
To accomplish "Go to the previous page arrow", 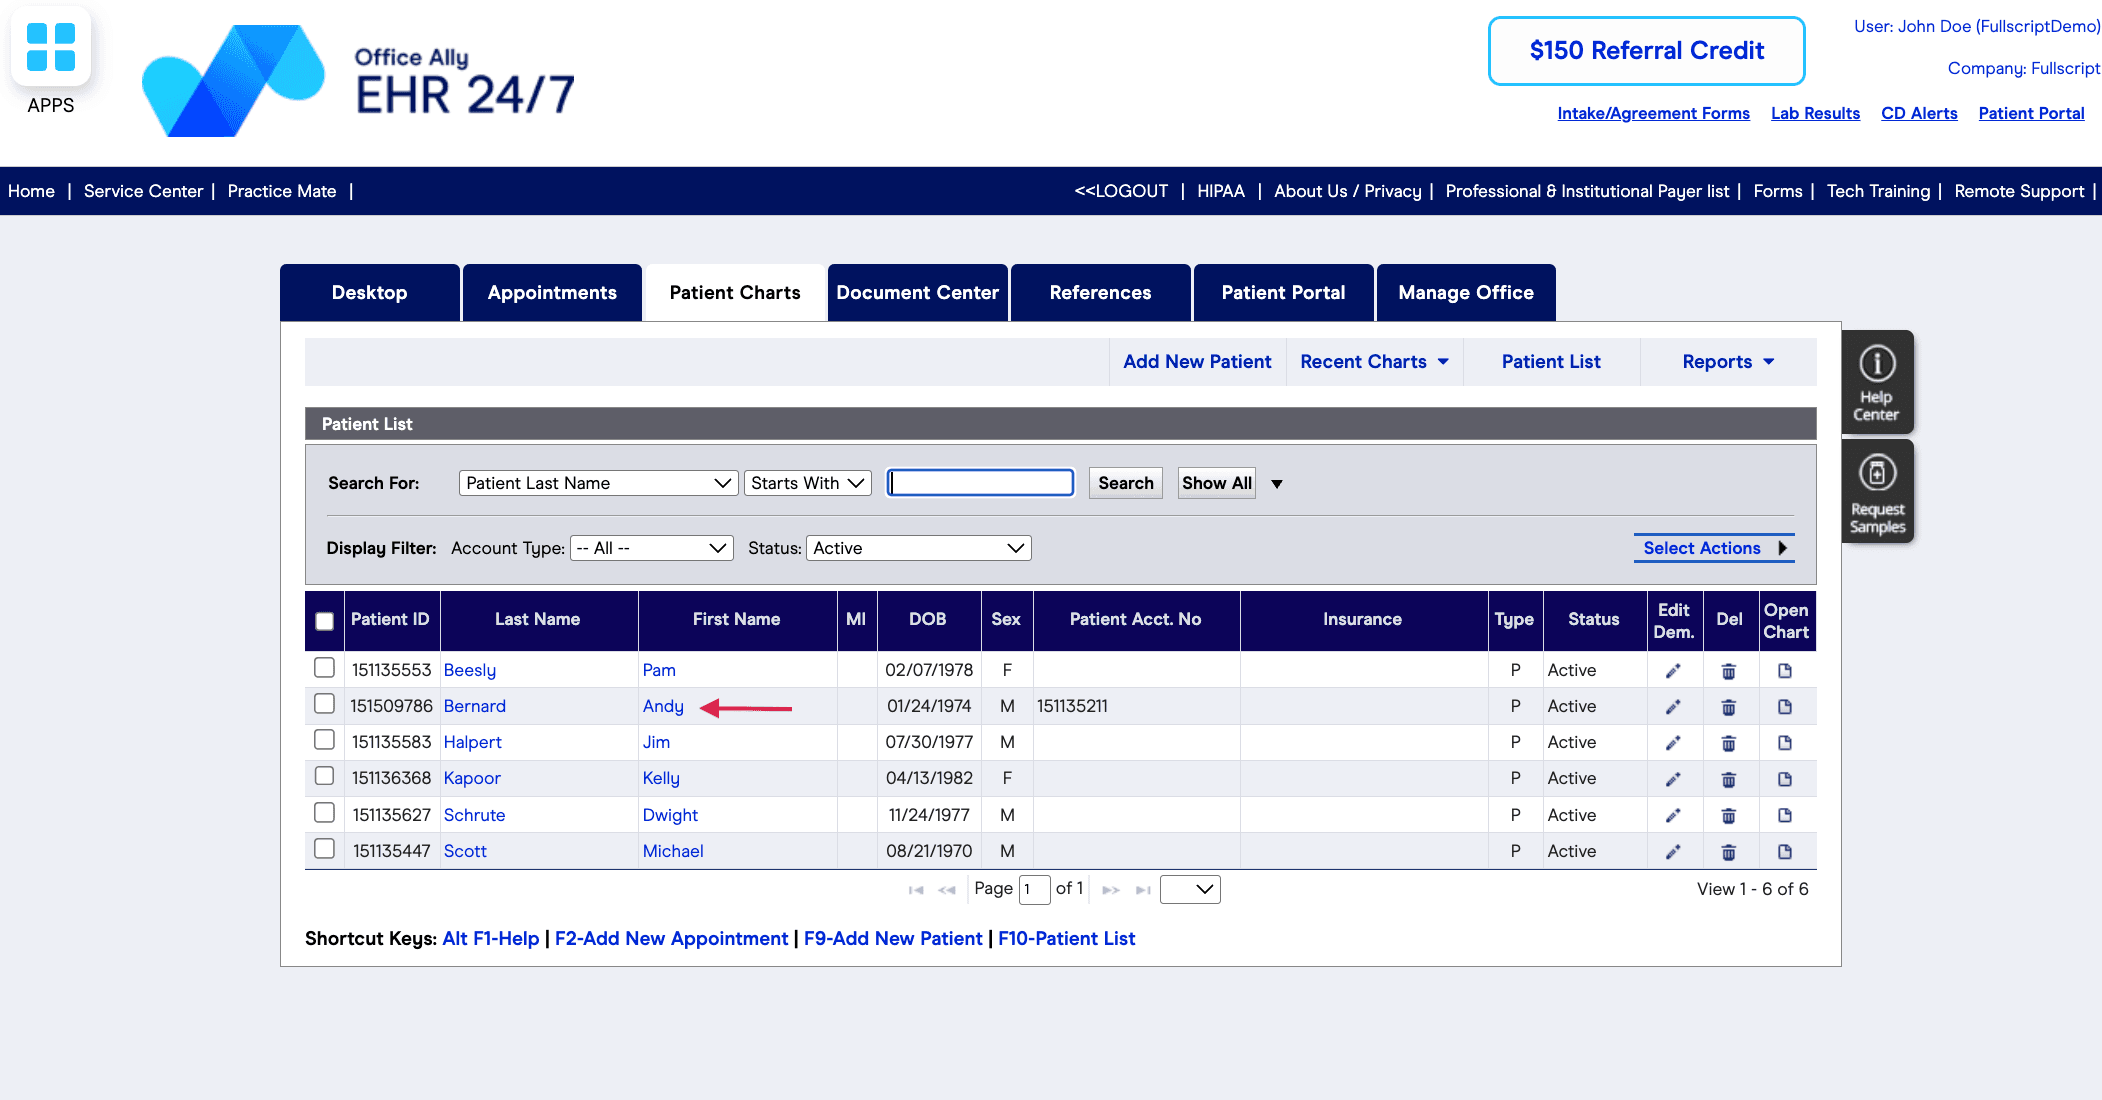I will pyautogui.click(x=947, y=890).
